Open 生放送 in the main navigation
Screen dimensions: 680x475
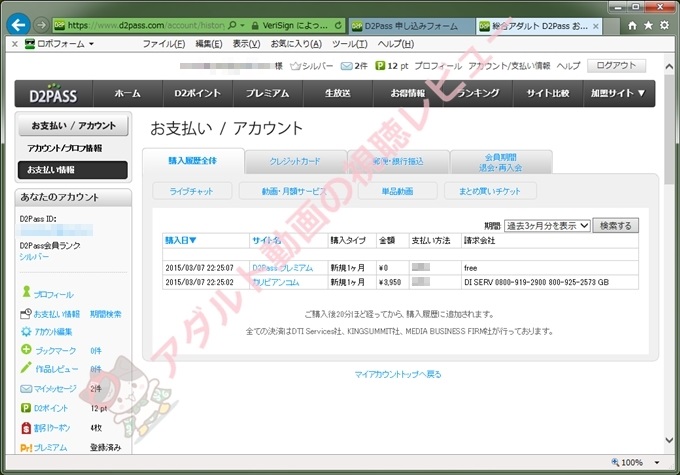(x=338, y=93)
